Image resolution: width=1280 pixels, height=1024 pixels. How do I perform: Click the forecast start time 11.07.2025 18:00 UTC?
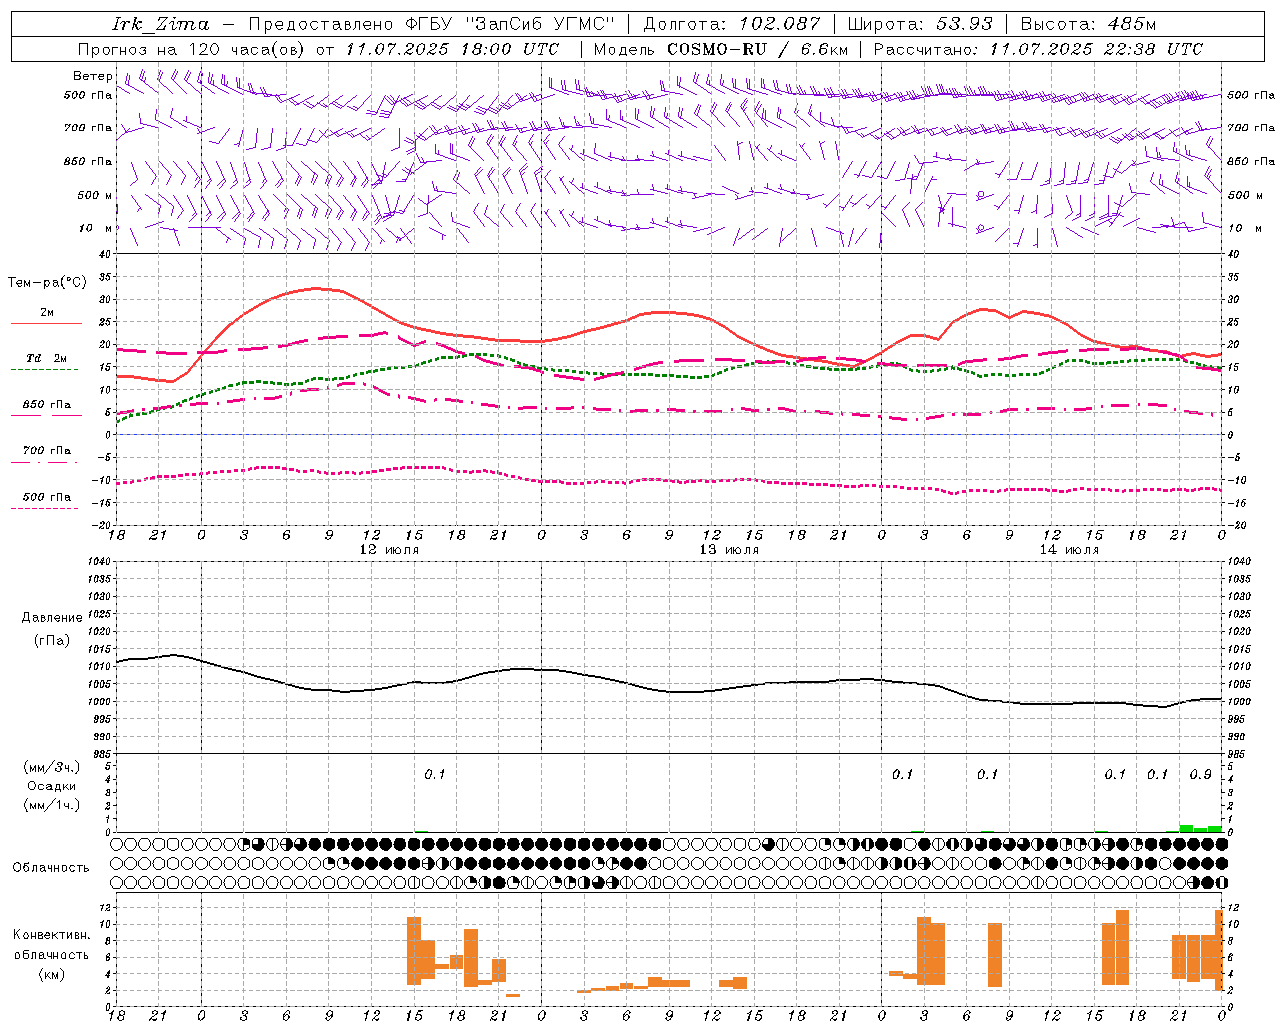452,49
